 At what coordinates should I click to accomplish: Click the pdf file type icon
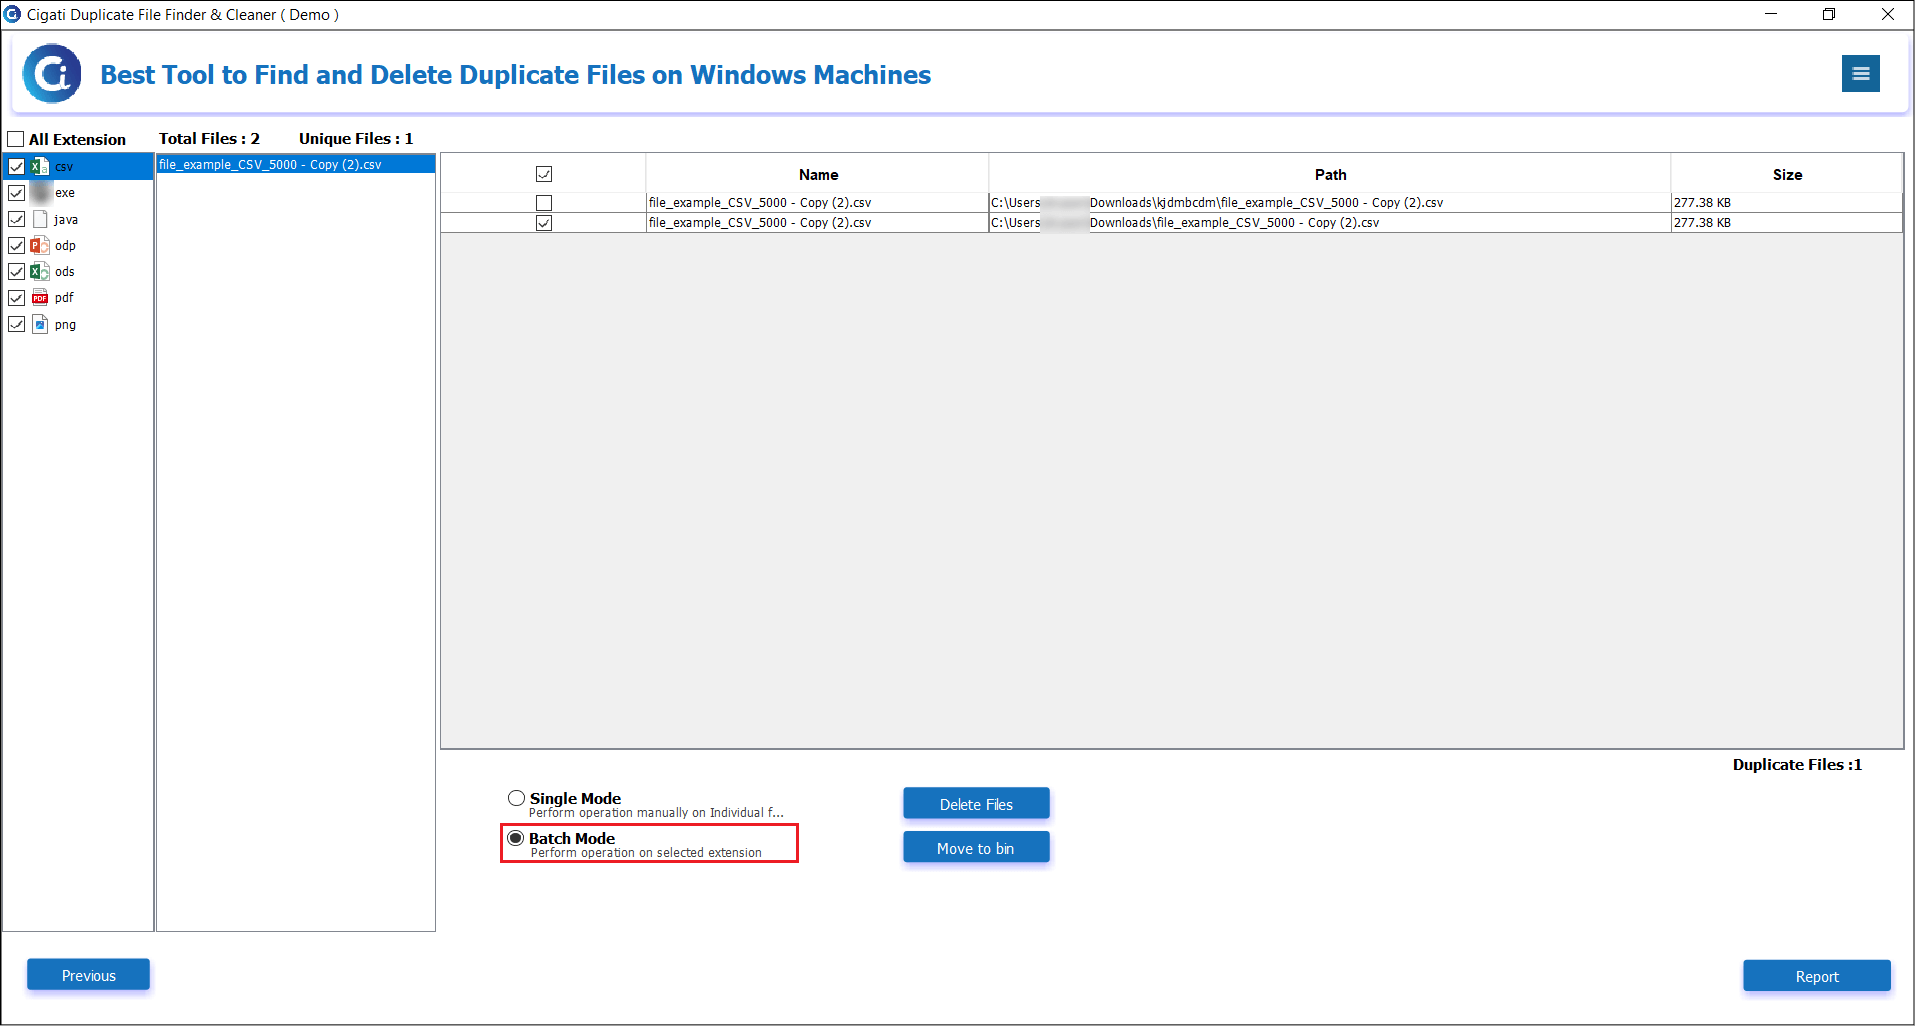click(x=40, y=297)
